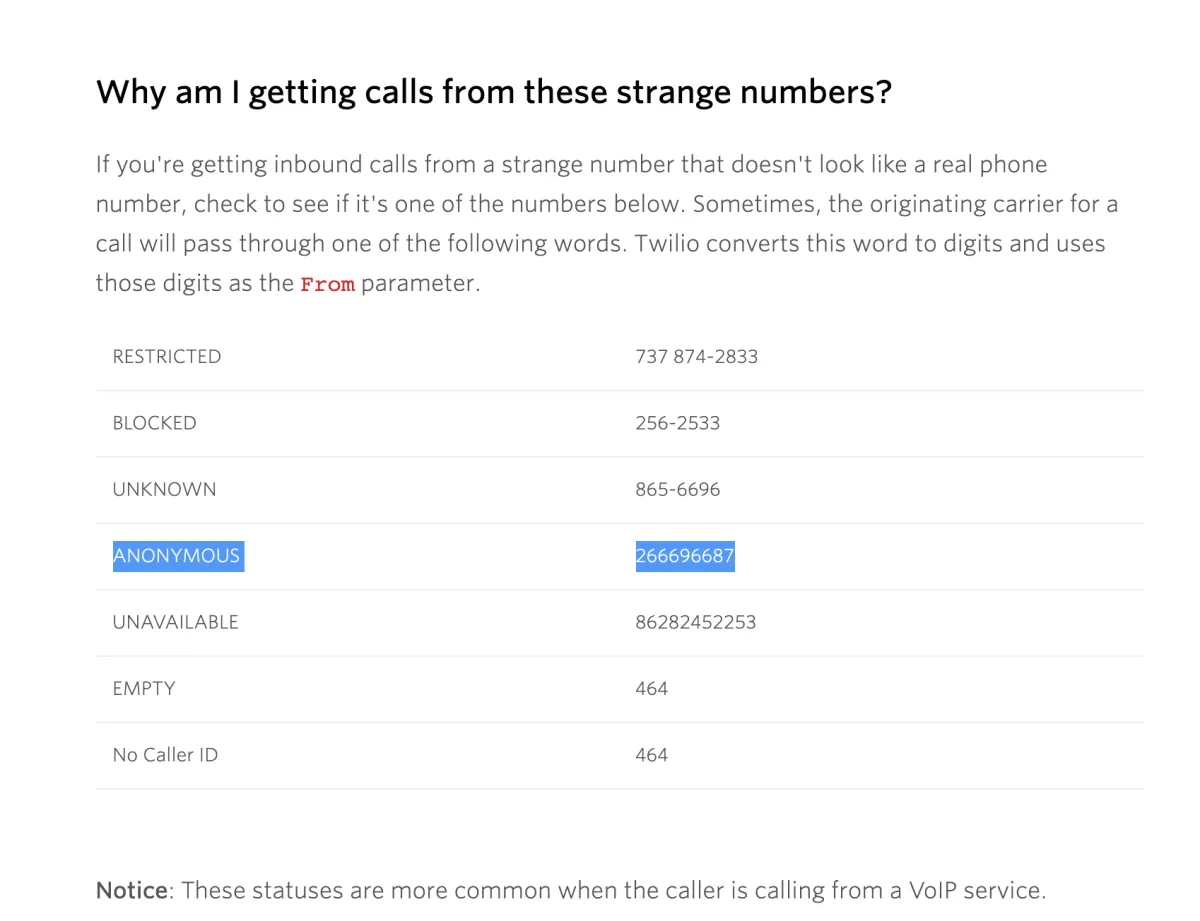Click the number 256-2533
This screenshot has height=921, width=1200.
677,423
